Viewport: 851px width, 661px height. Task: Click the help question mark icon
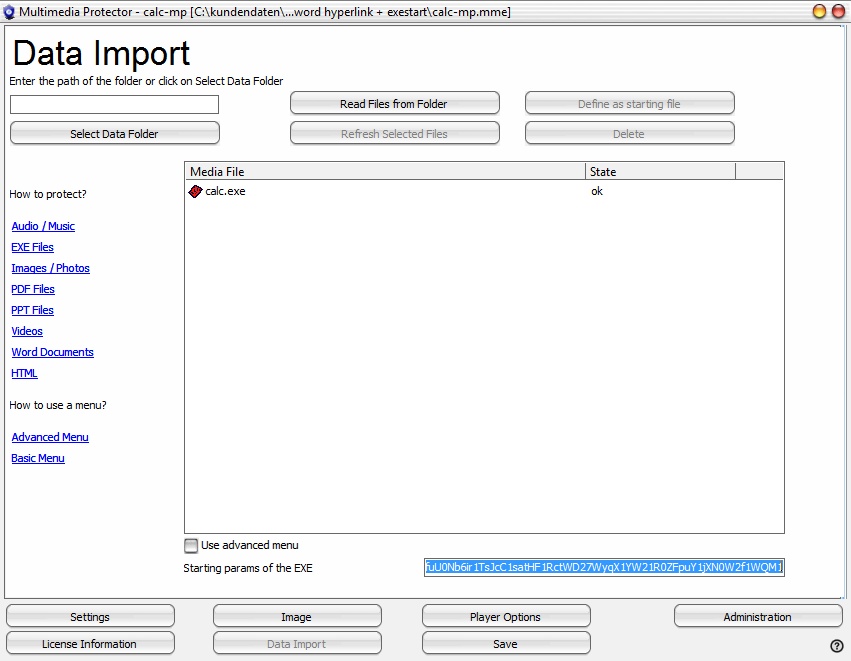837,646
